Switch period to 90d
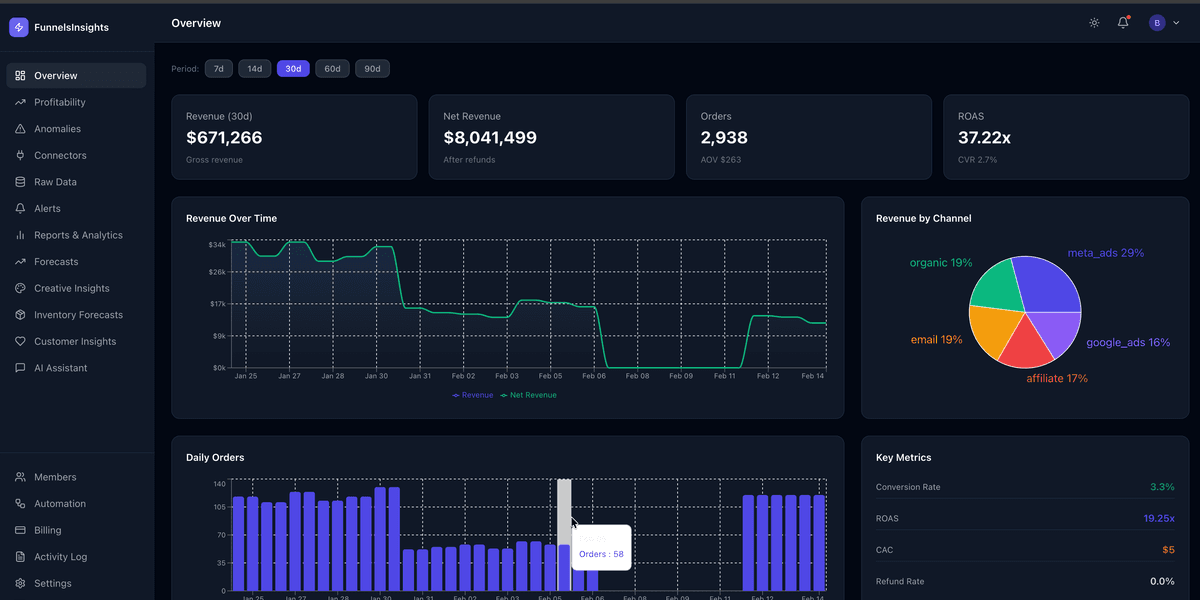1200x600 pixels. (x=372, y=68)
